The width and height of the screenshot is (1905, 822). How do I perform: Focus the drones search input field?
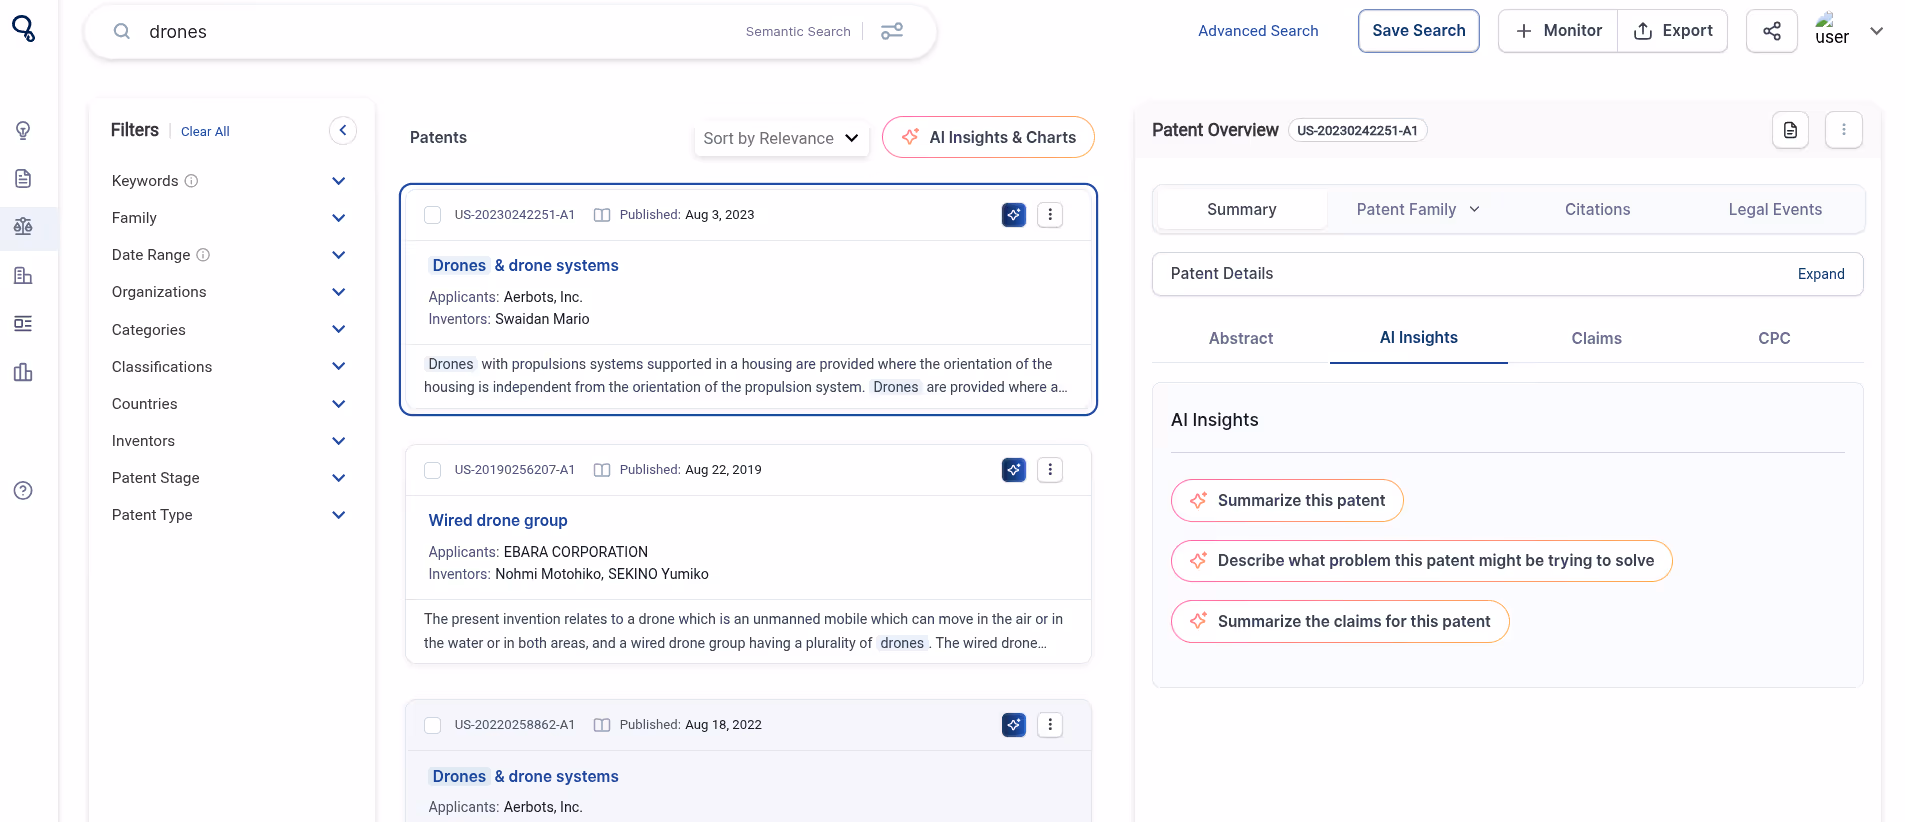440,32
